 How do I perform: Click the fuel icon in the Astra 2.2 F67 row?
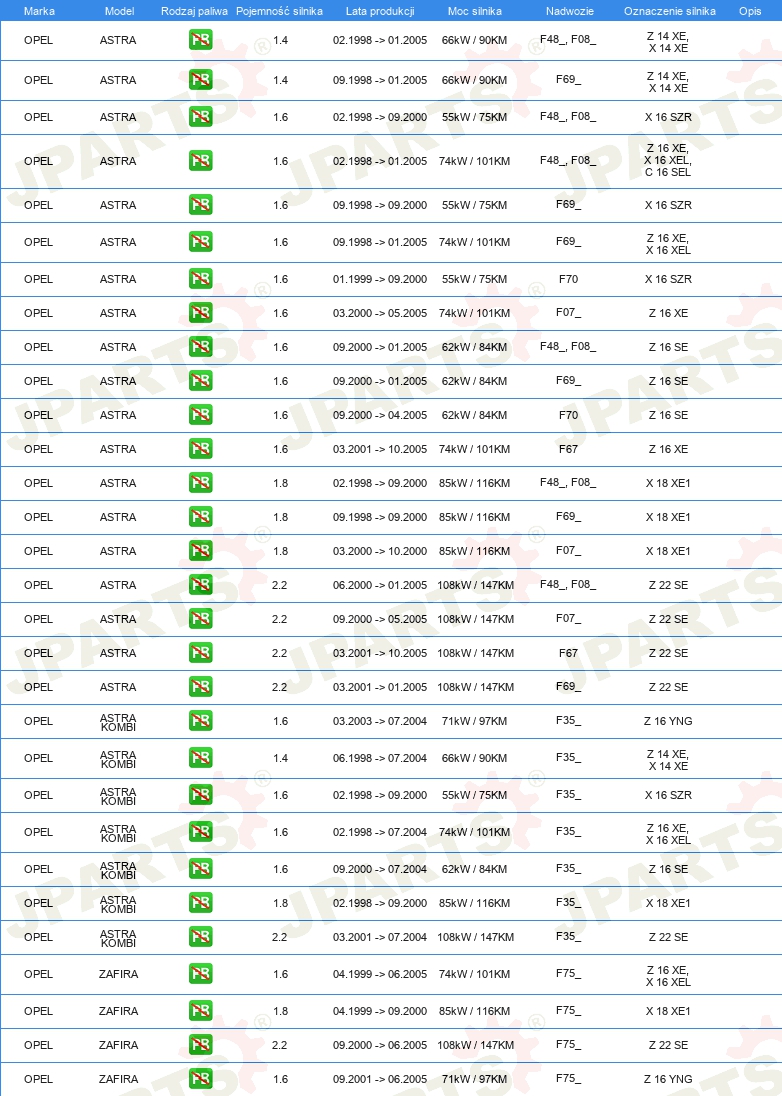click(x=201, y=653)
